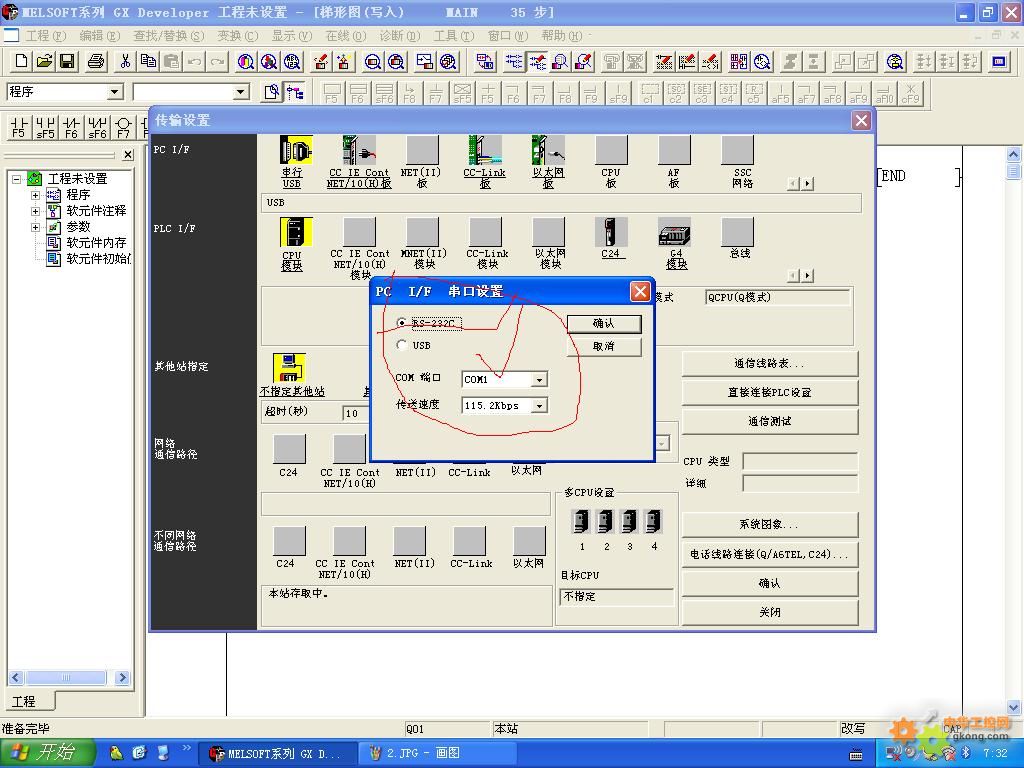Image resolution: width=1024 pixels, height=768 pixels.
Task: Expand the 程序 node in project tree
Action: pos(35,195)
